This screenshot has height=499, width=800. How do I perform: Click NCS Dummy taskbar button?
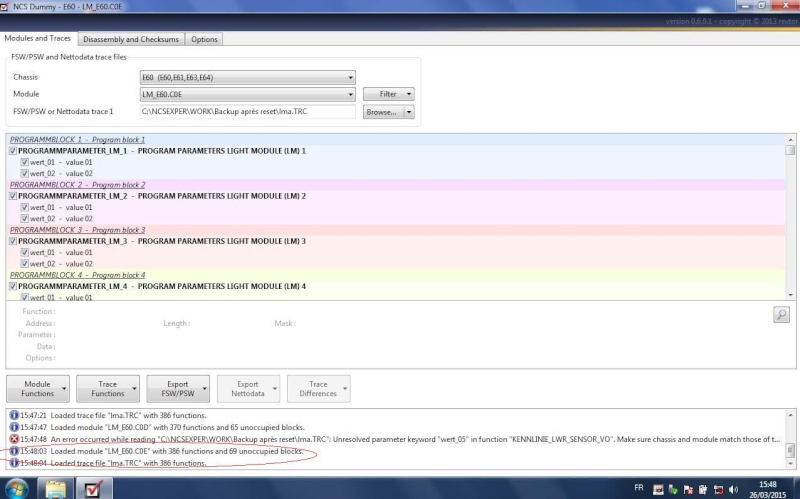click(94, 488)
